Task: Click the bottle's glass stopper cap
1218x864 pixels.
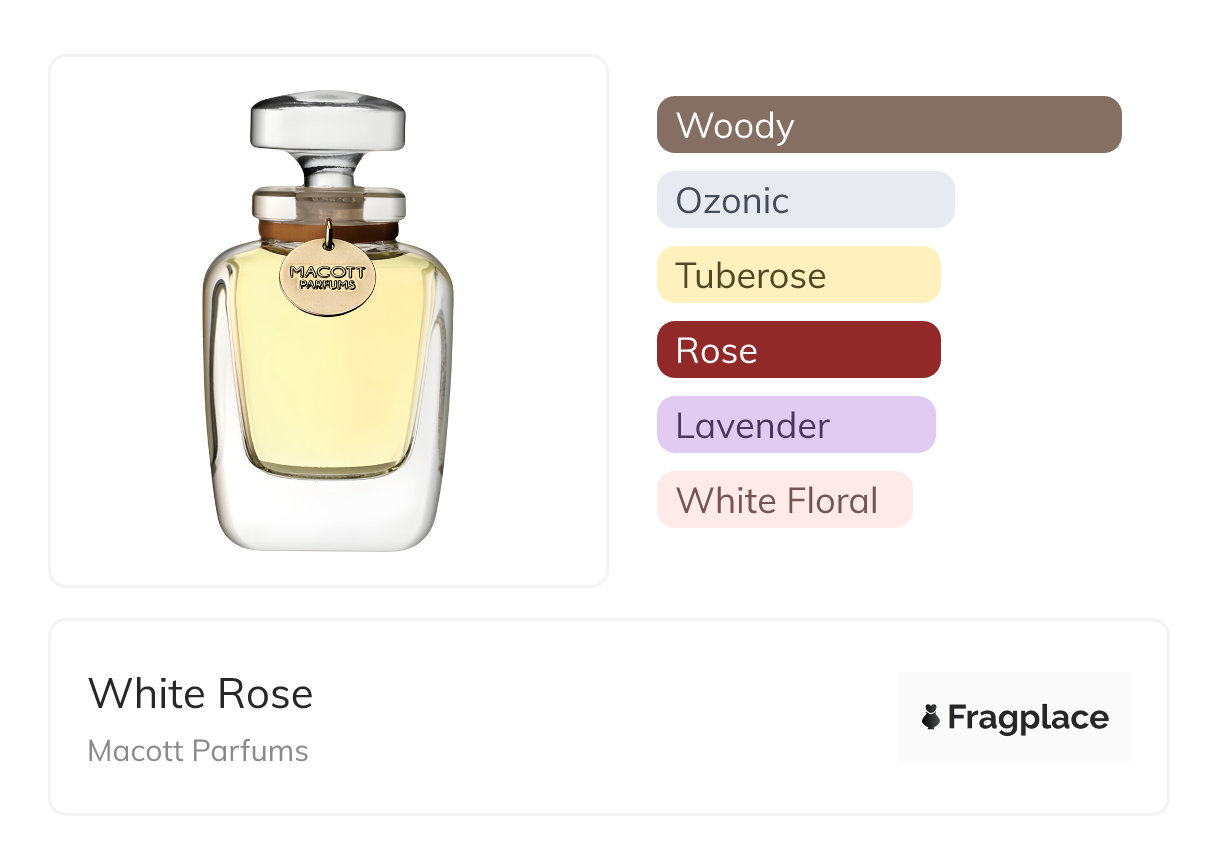Action: (327, 122)
